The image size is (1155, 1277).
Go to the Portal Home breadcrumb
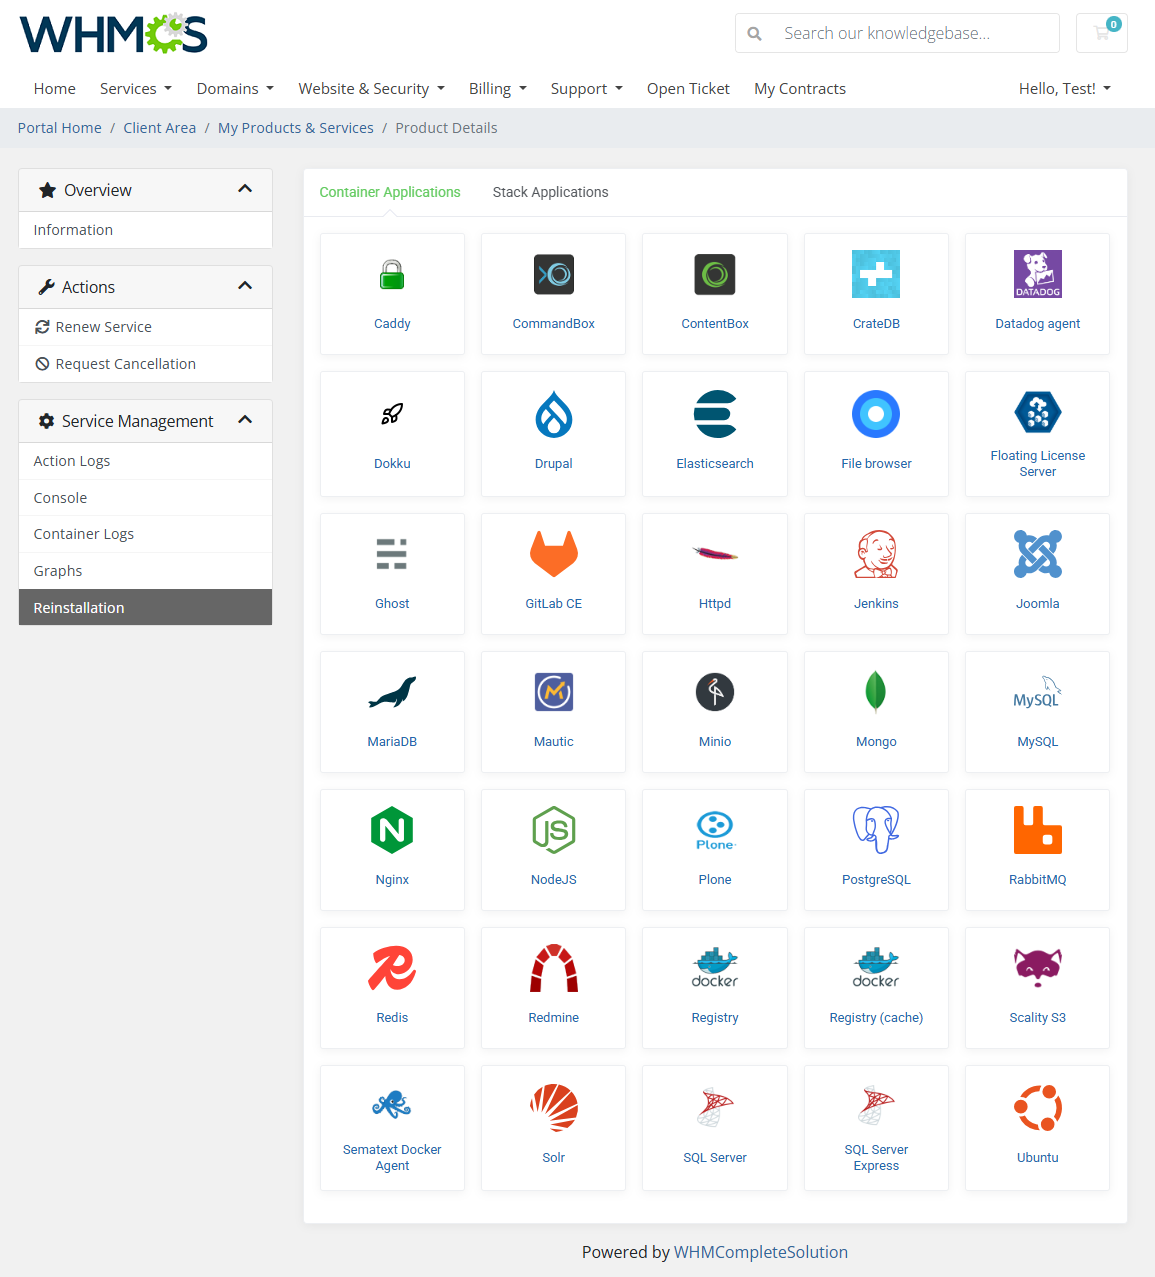[60, 128]
